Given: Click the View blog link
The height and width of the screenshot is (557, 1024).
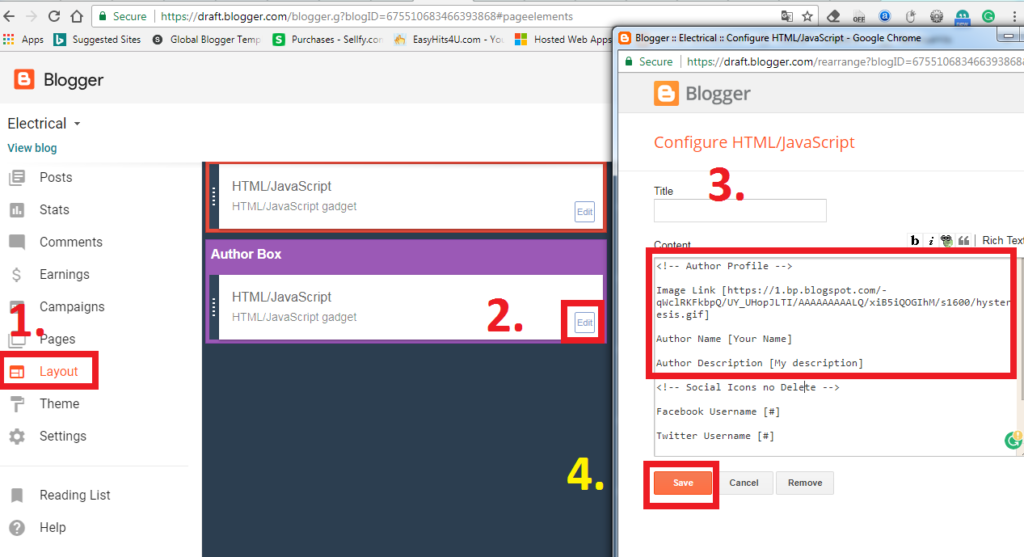Looking at the screenshot, I should 32,148.
